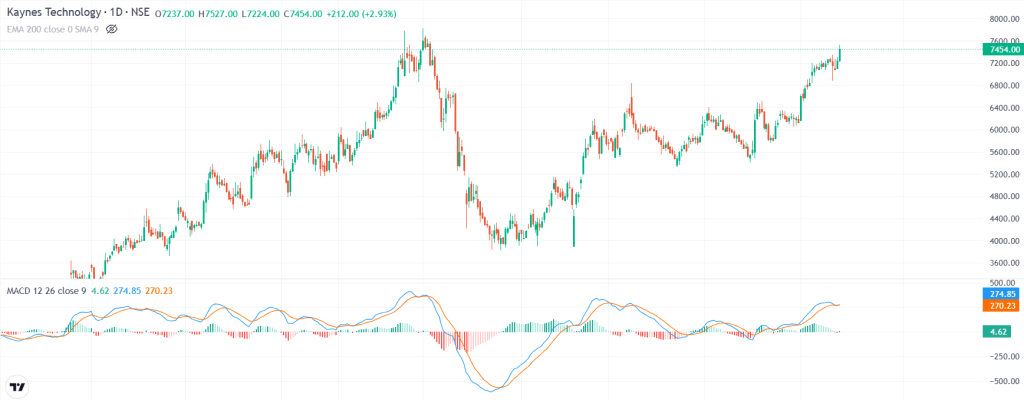Click the open price O7237.00 value
This screenshot has height=400, width=1024.
tap(175, 14)
